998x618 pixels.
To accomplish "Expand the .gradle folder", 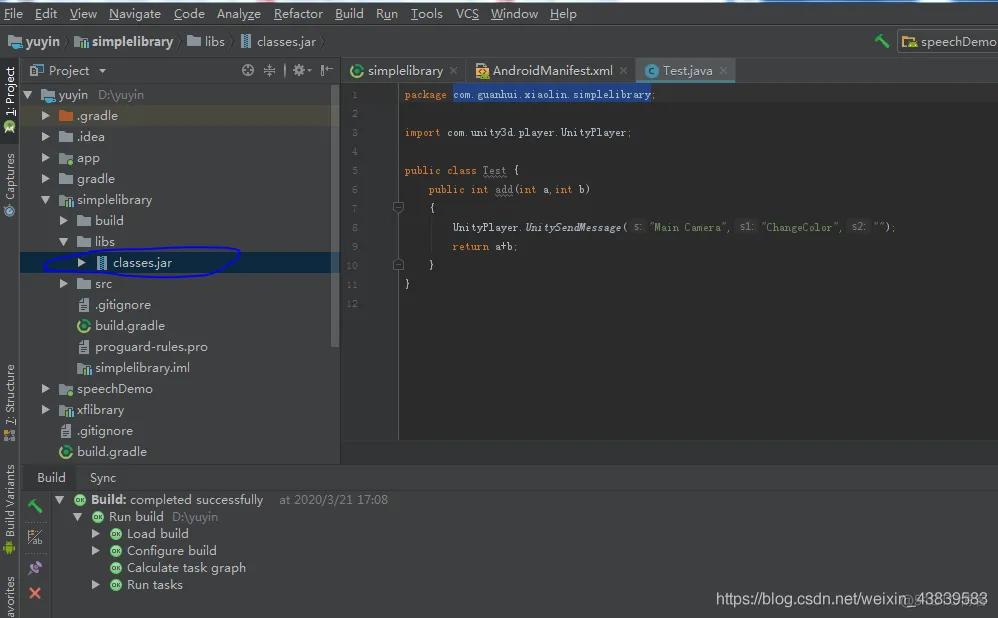I will pos(46,116).
